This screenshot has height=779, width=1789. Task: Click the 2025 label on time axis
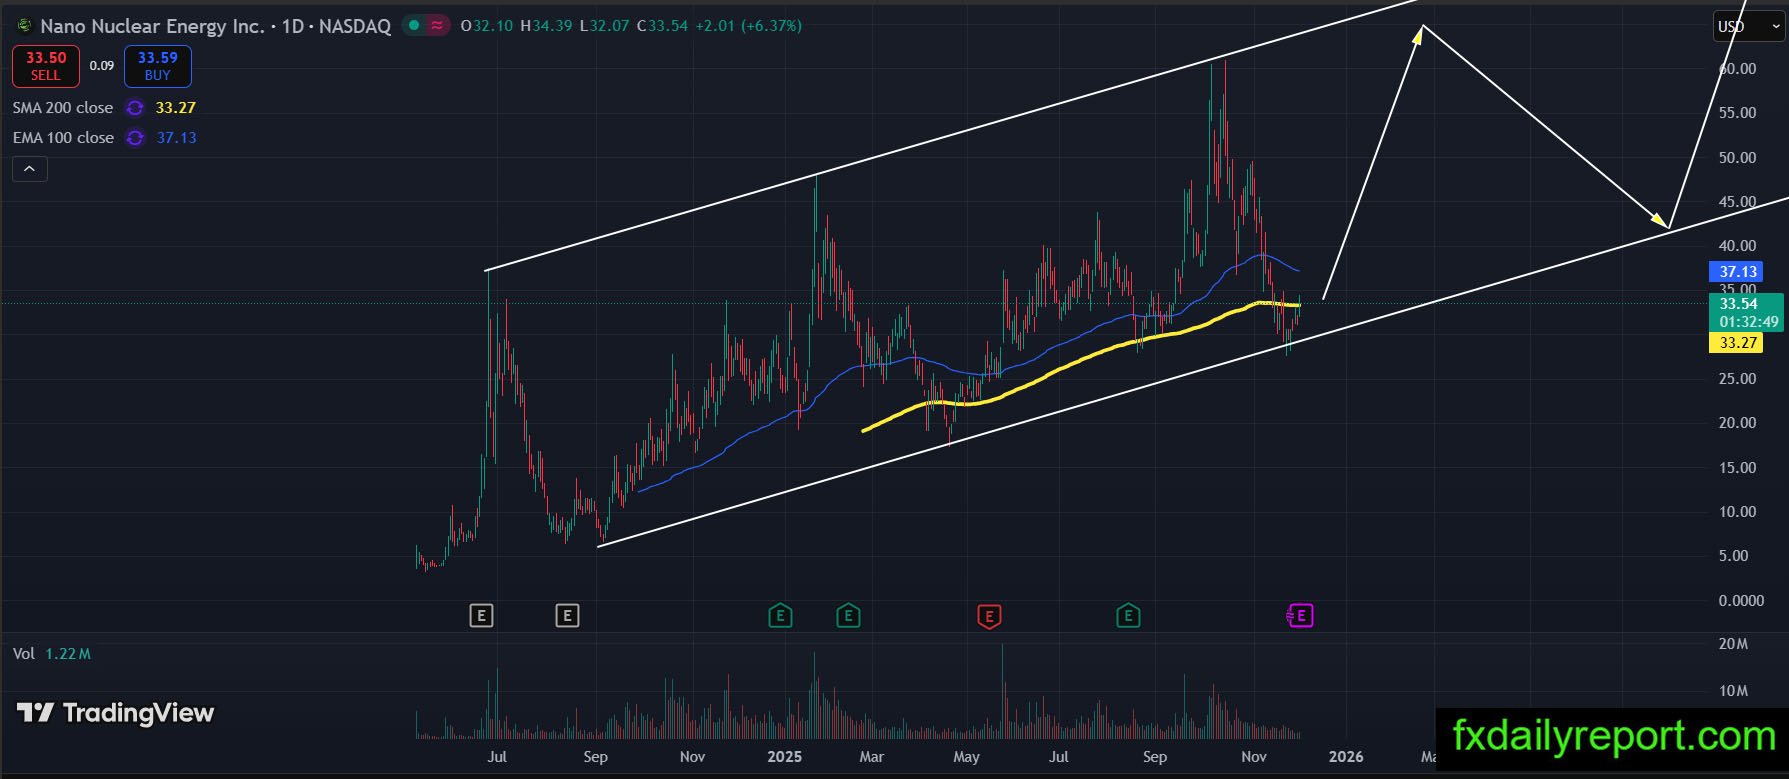[x=785, y=757]
